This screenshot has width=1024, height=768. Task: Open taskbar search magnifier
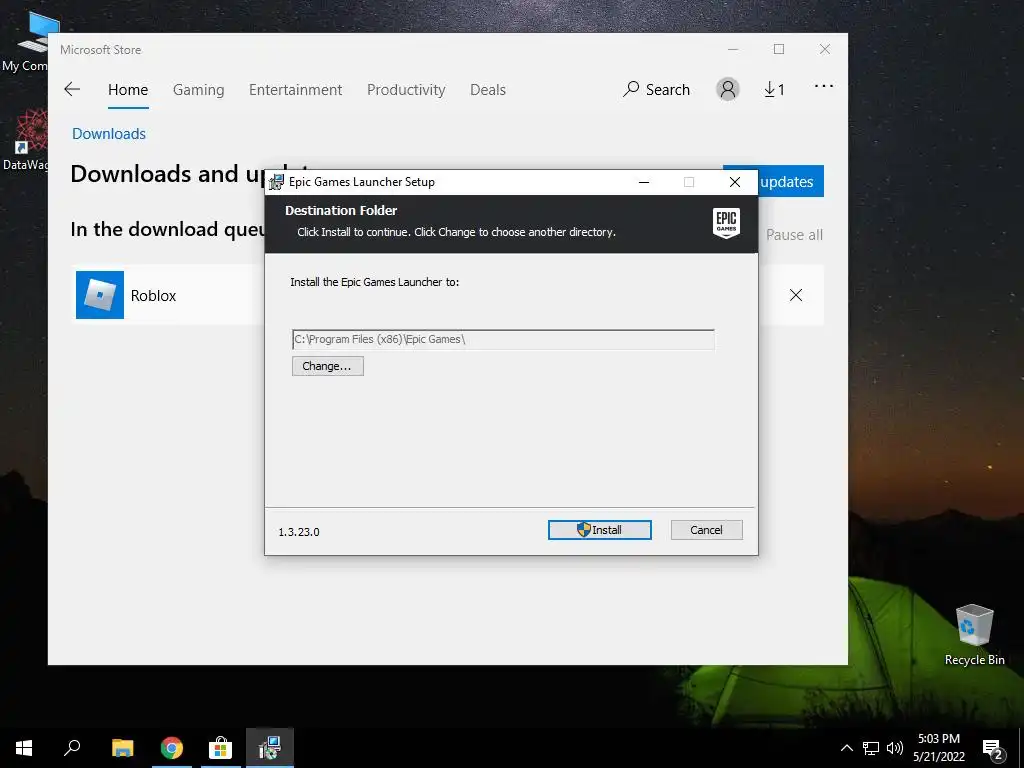tap(72, 748)
